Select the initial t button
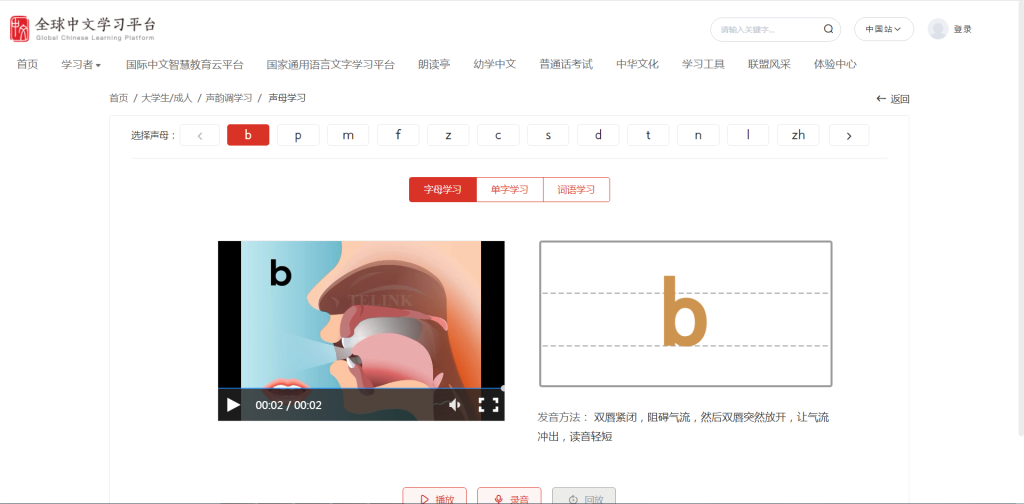The width and height of the screenshot is (1024, 504). [648, 135]
